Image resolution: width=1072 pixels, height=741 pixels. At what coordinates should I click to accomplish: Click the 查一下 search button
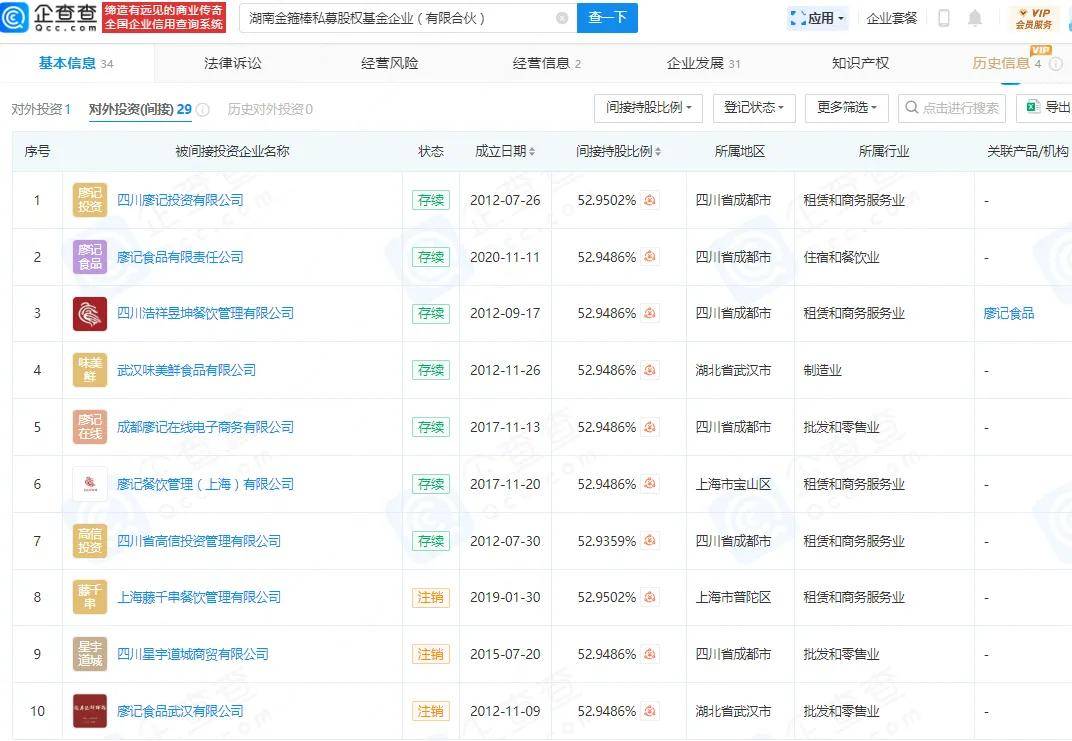pyautogui.click(x=607, y=18)
